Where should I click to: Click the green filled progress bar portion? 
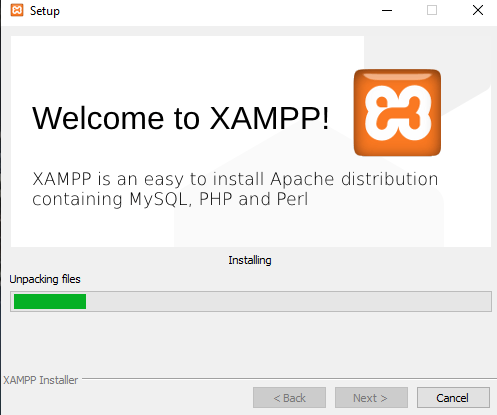click(50, 301)
